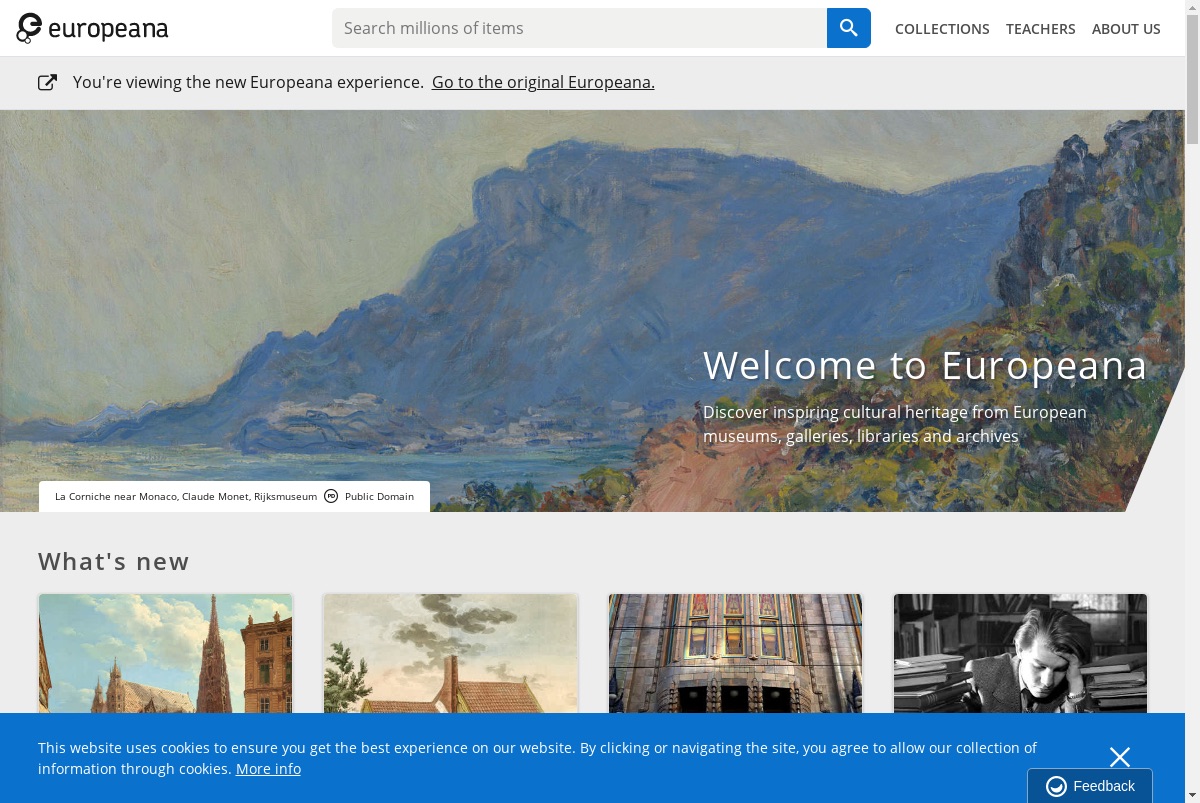The image size is (1200, 803).
Task: Click the external link icon beside the notice
Action: point(47,82)
